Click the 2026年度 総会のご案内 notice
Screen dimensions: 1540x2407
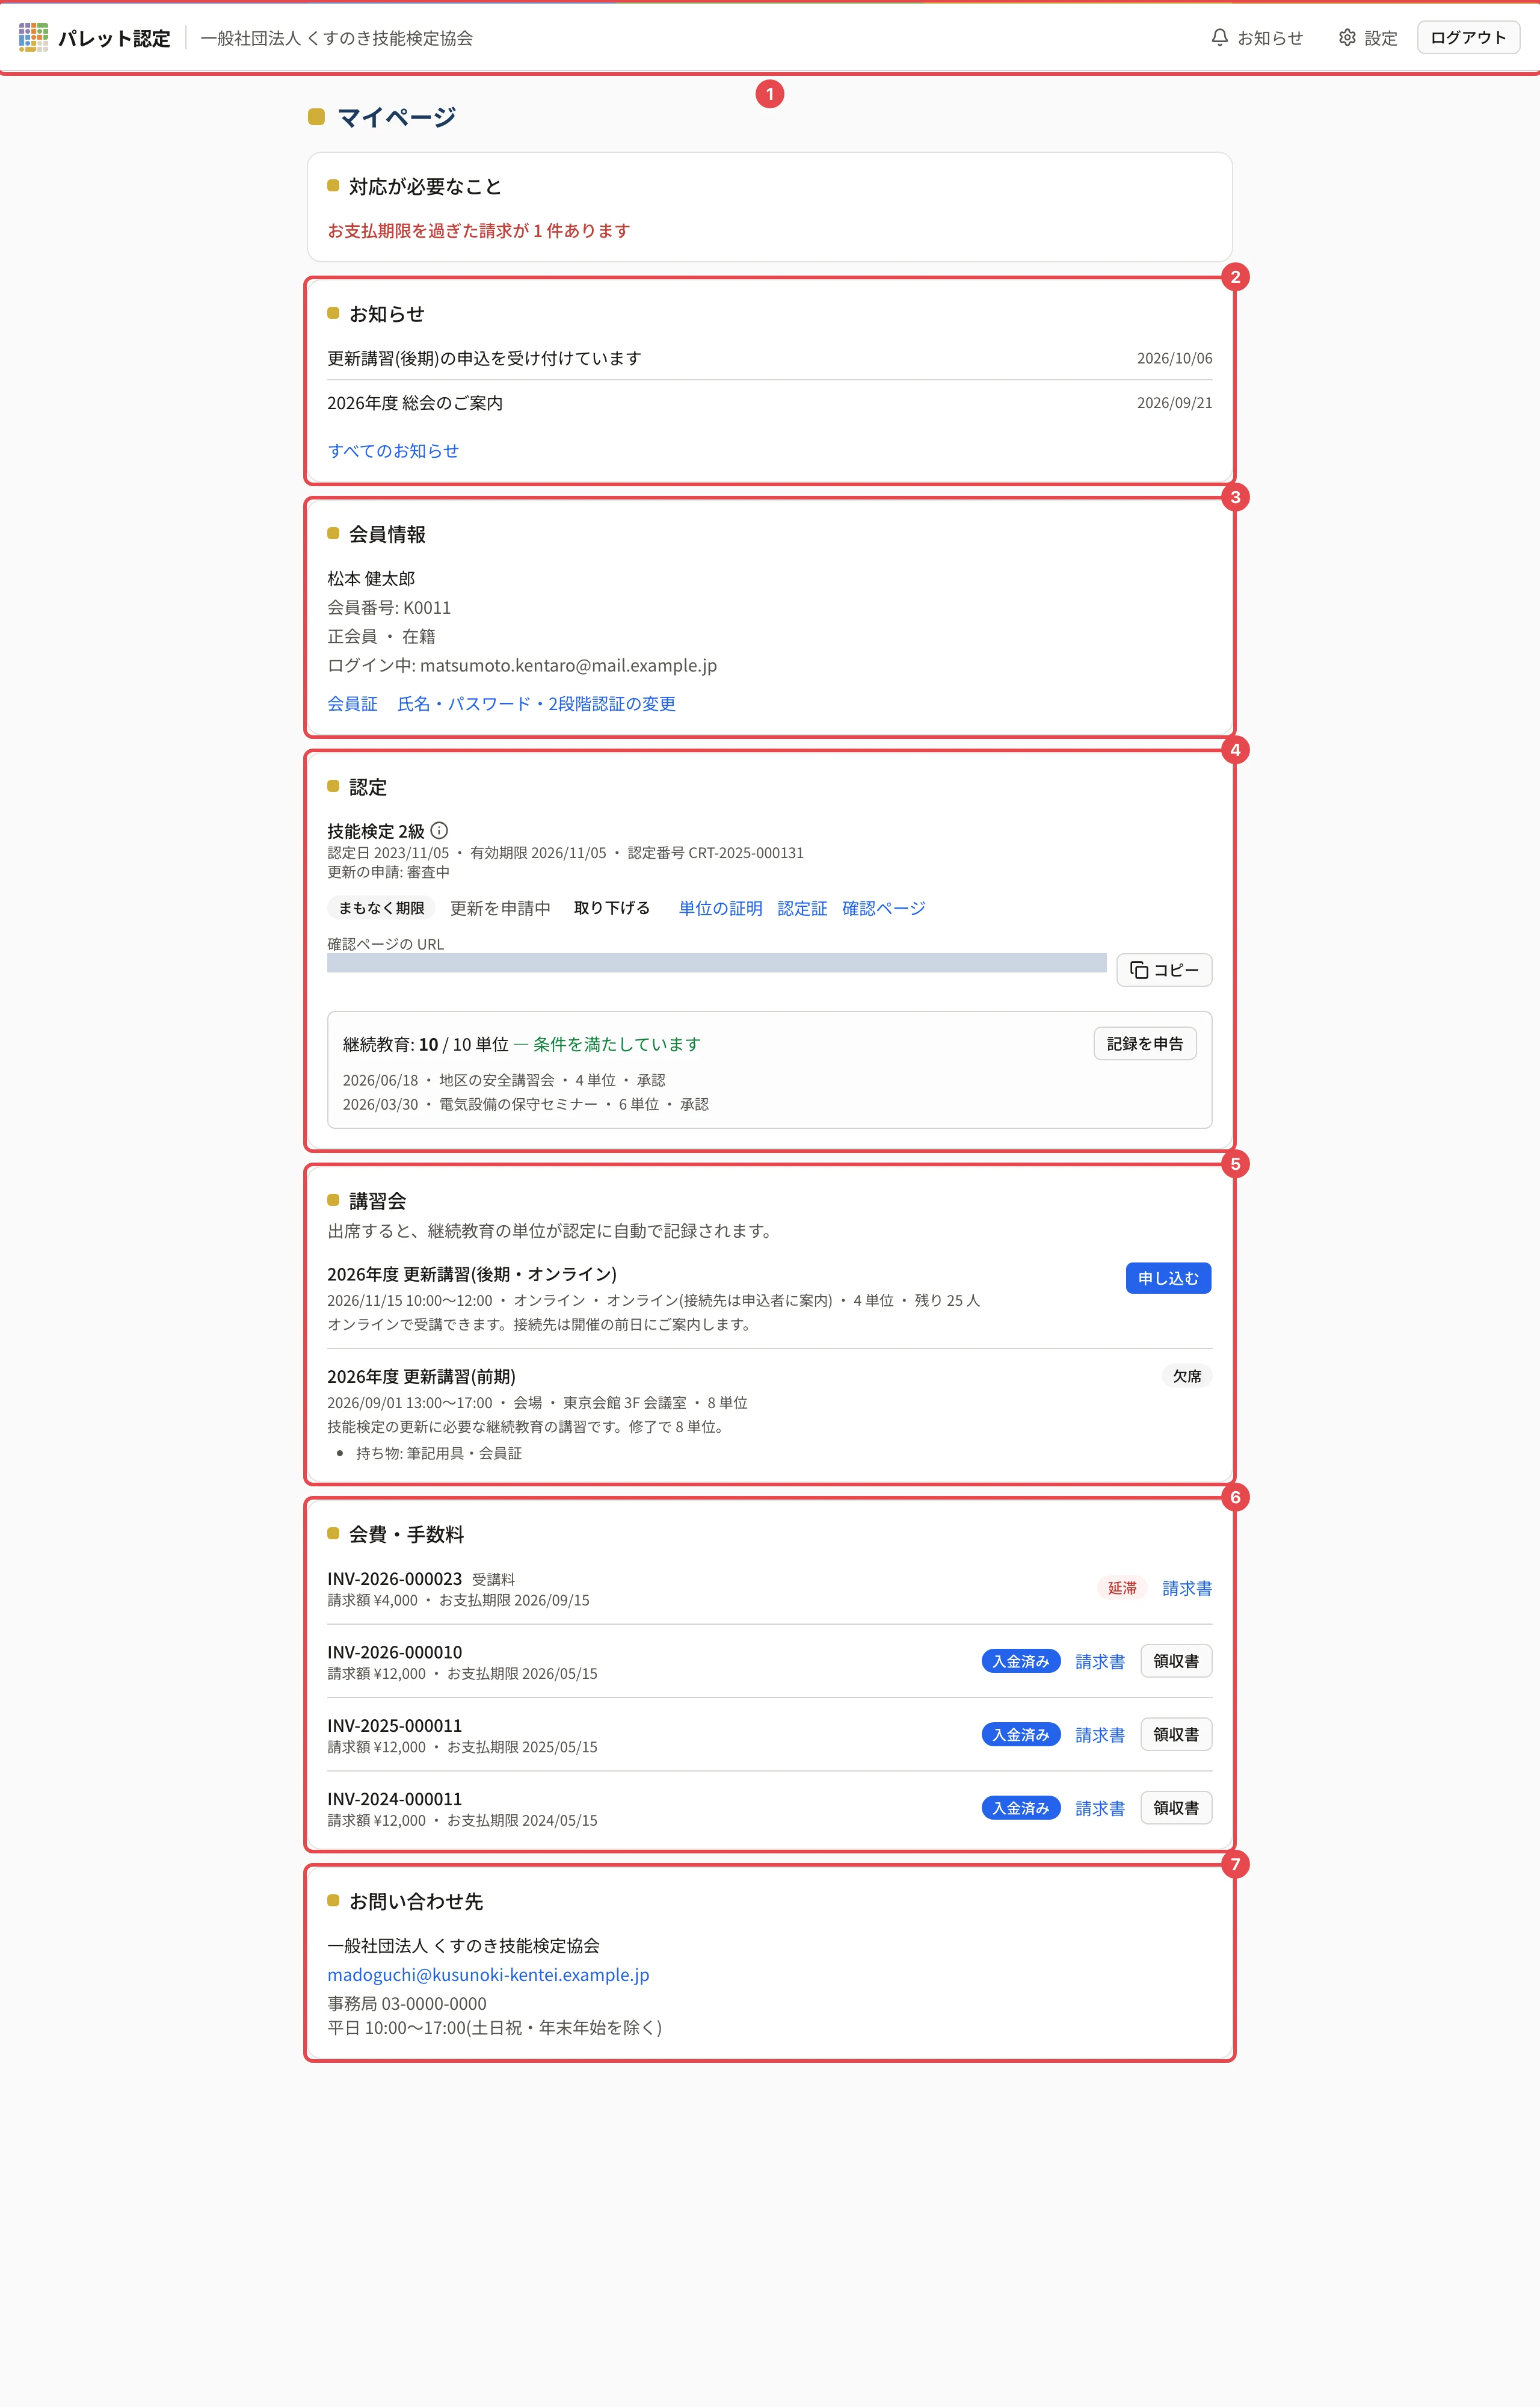415,403
